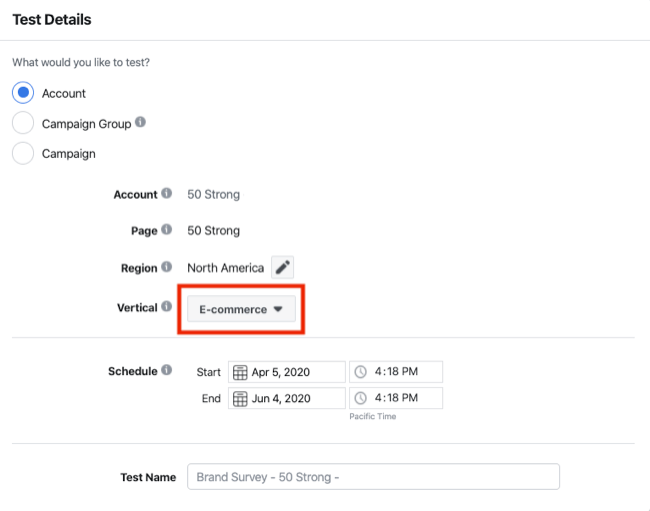Screen dimensions: 650x511
Task: Select the Campaign radio button
Action: pyautogui.click(x=22, y=154)
